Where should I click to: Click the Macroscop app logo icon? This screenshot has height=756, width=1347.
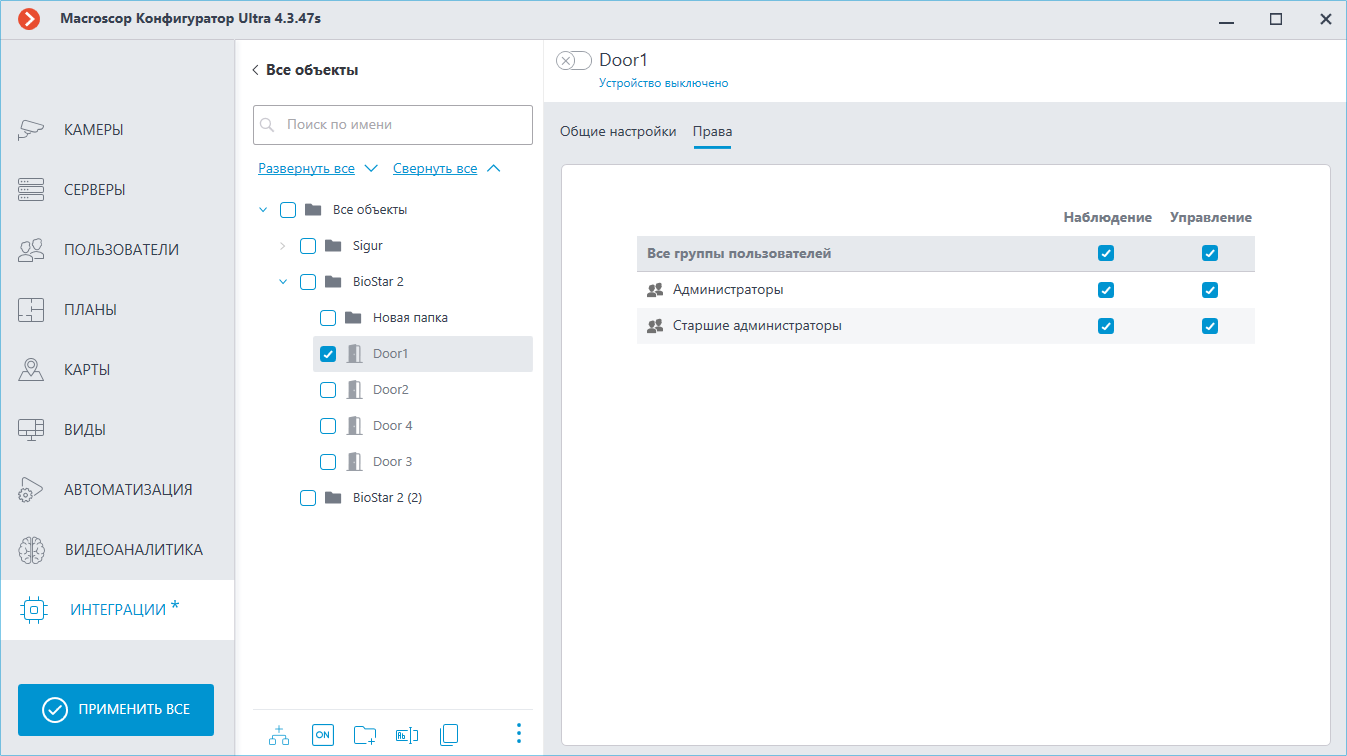tap(30, 19)
